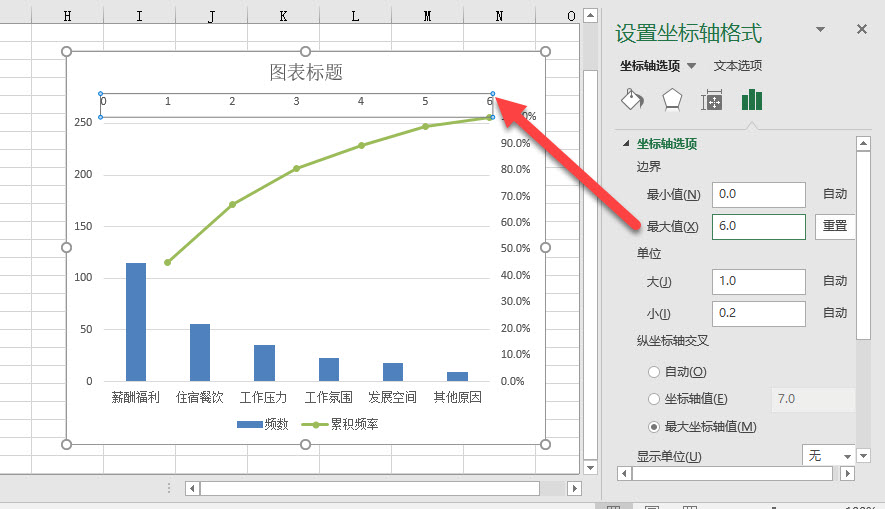This screenshot has width=885, height=509.
Task: Click the chart title 图表标题
Action: [x=306, y=72]
